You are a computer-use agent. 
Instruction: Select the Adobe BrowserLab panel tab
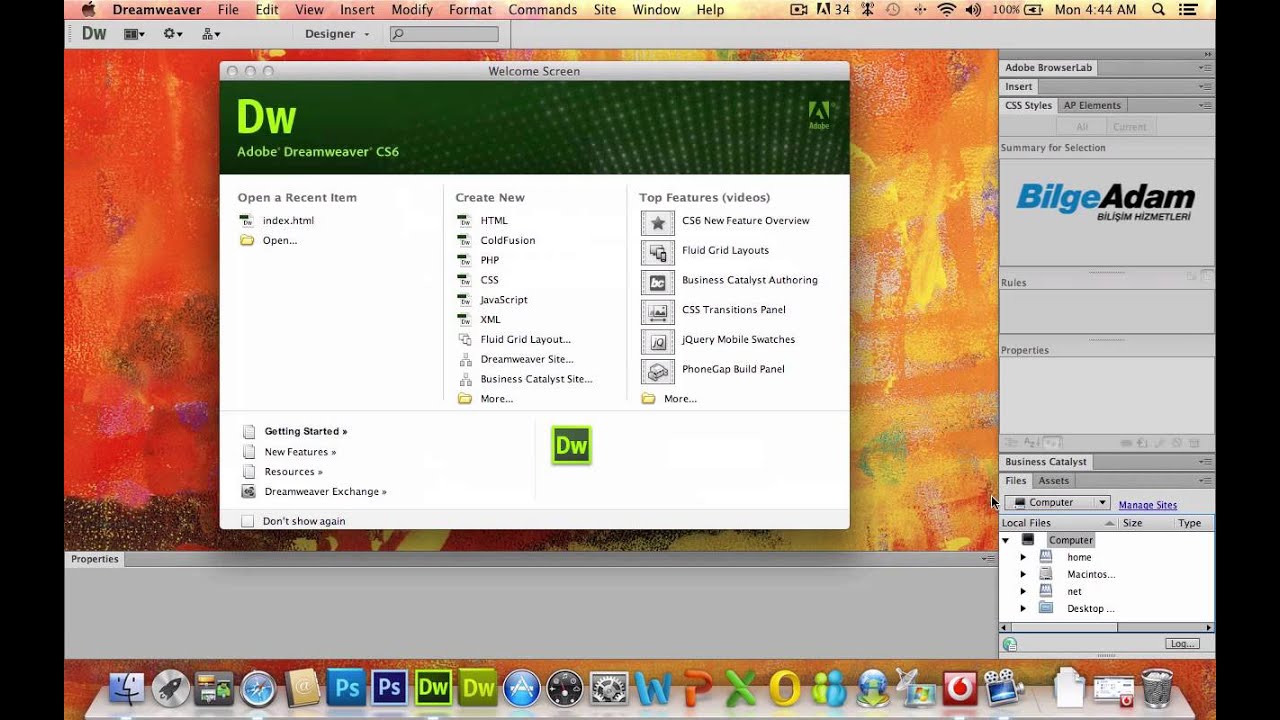(x=1049, y=68)
